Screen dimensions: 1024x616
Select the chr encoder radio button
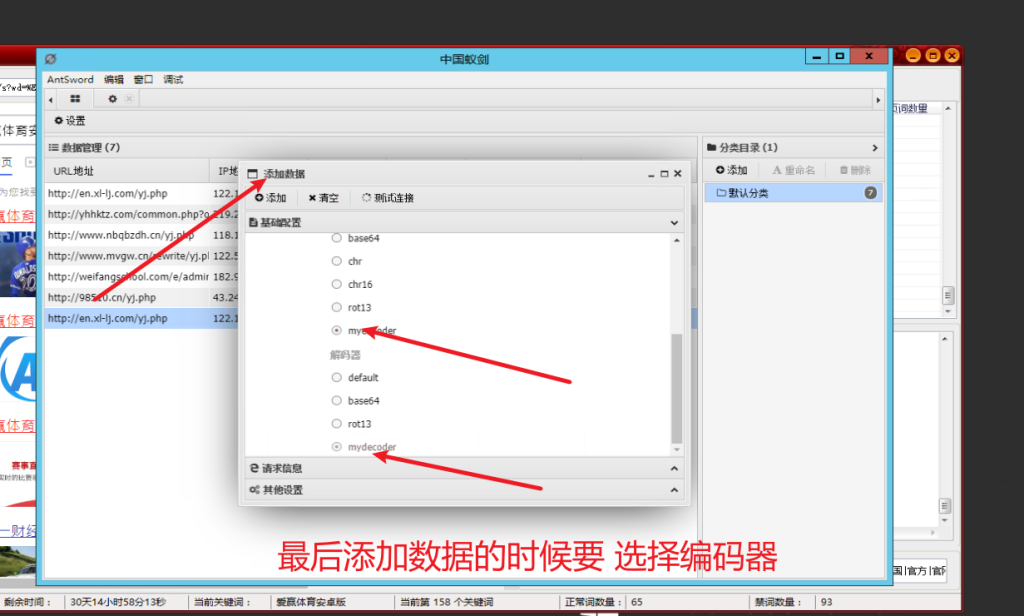coord(337,261)
